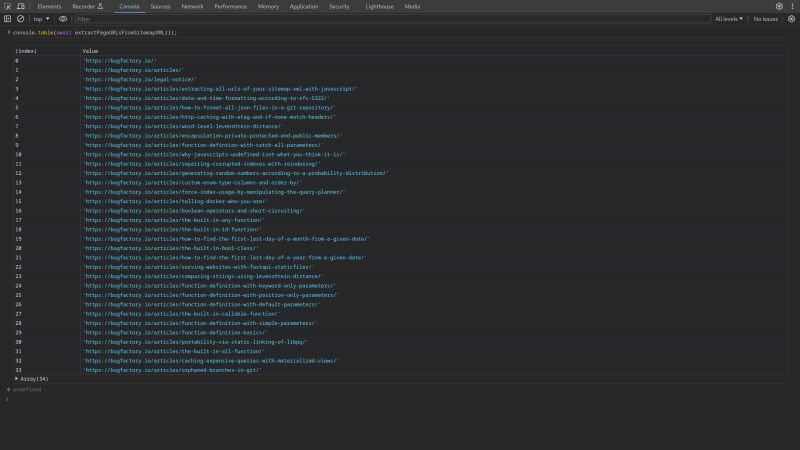Click the function-definition-basics URL value
800x450 pixels.
(x=175, y=332)
